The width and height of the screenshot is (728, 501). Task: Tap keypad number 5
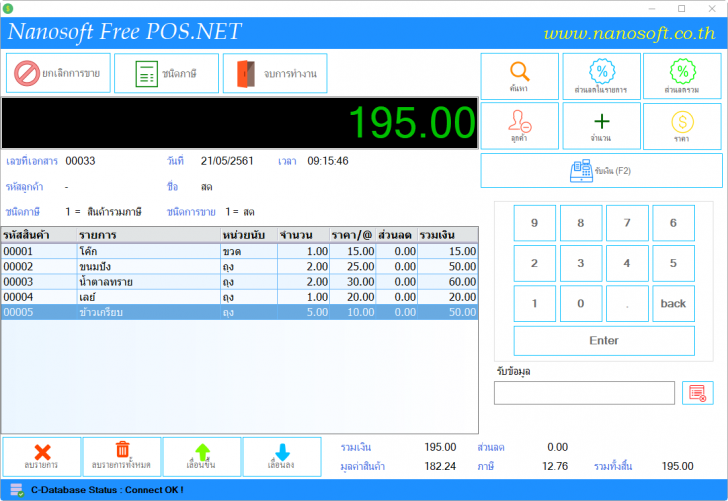673,263
